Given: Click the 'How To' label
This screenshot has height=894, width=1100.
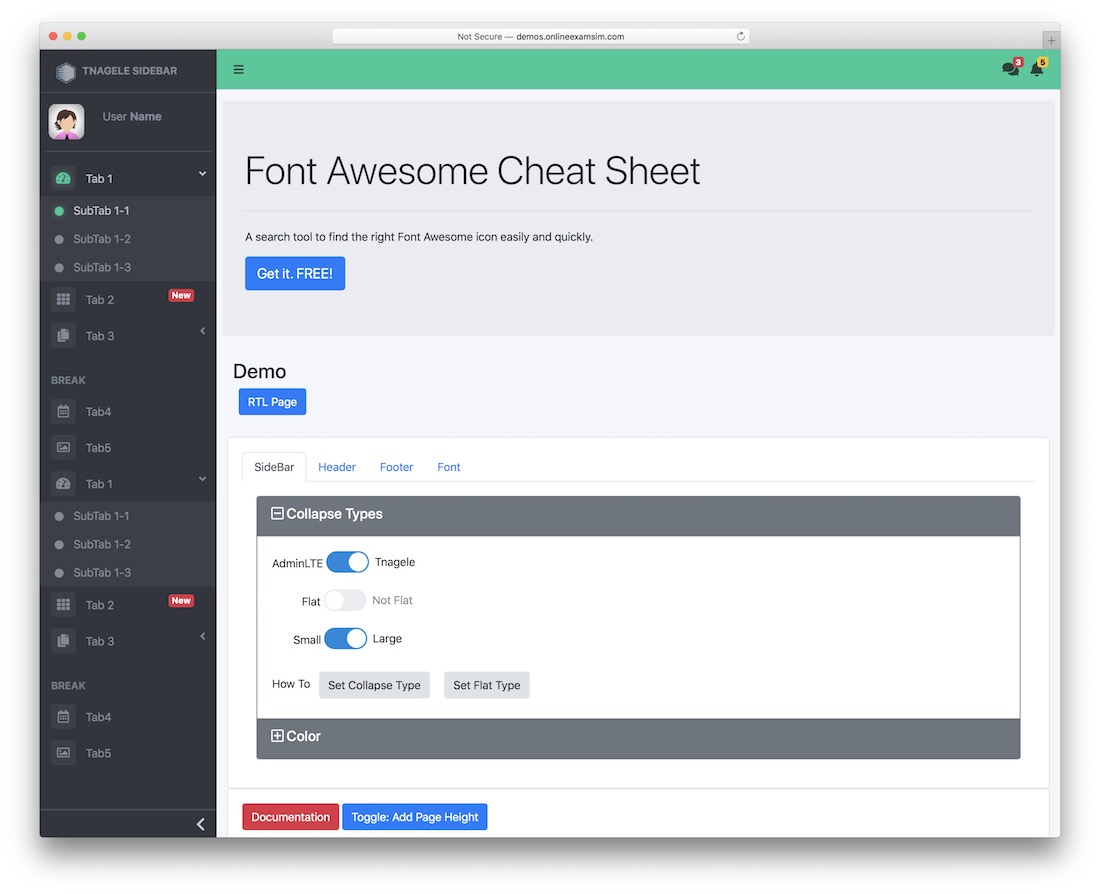Looking at the screenshot, I should [x=291, y=684].
